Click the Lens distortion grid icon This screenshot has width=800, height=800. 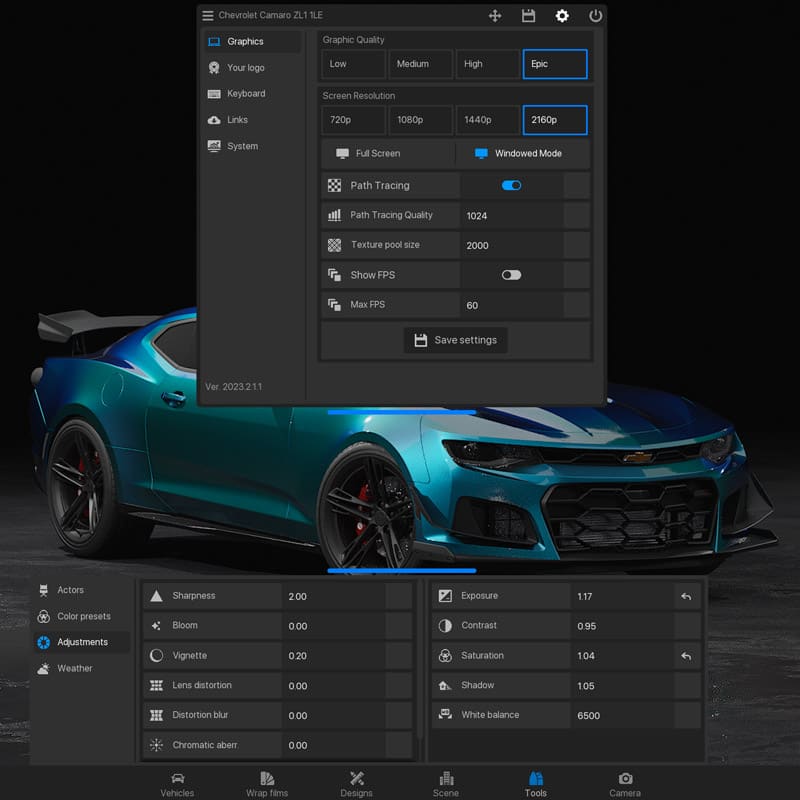click(156, 685)
